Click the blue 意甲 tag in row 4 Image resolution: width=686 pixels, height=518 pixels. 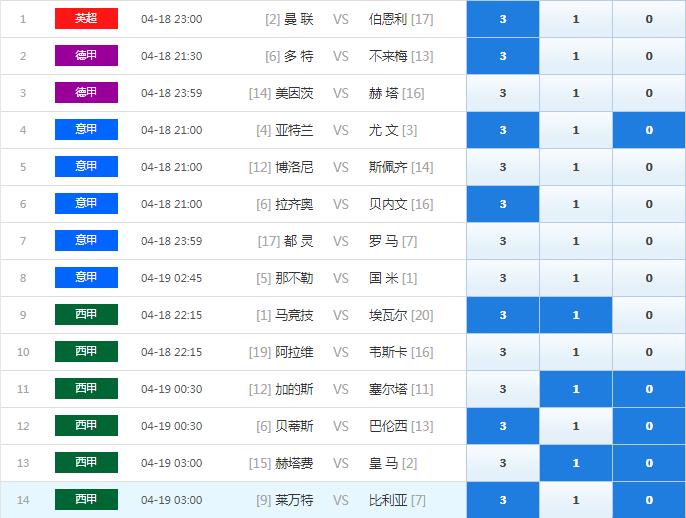(x=86, y=130)
